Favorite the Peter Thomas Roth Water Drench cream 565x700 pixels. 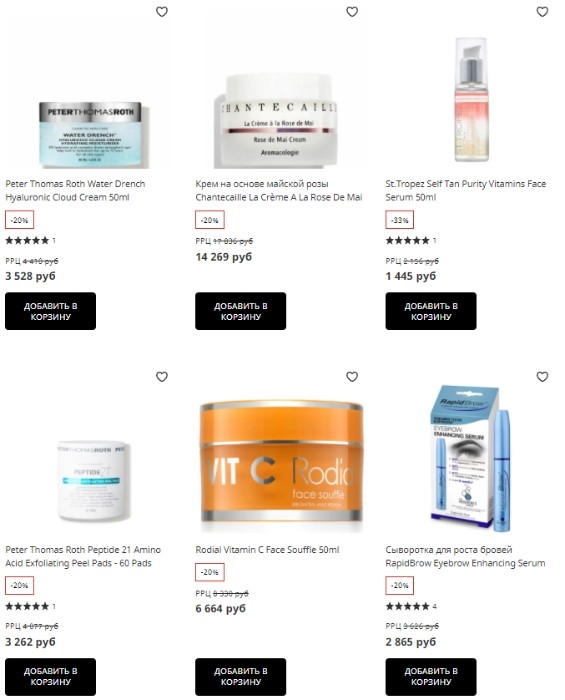click(162, 12)
